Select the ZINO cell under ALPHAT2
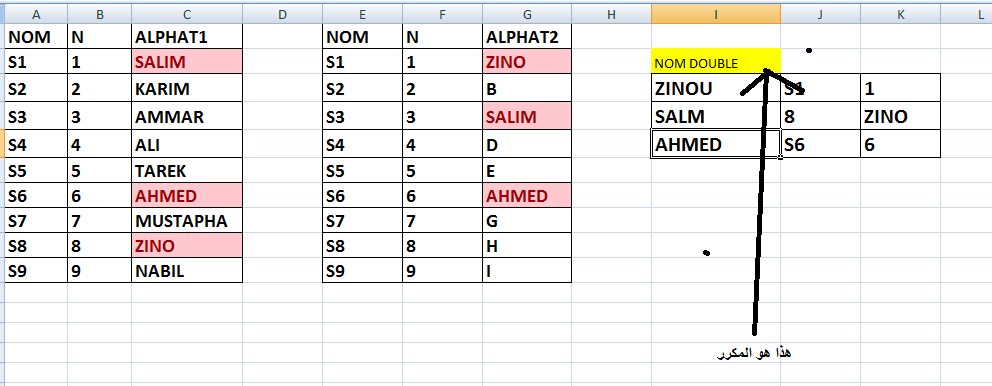Image resolution: width=992 pixels, height=386 pixels. point(527,62)
